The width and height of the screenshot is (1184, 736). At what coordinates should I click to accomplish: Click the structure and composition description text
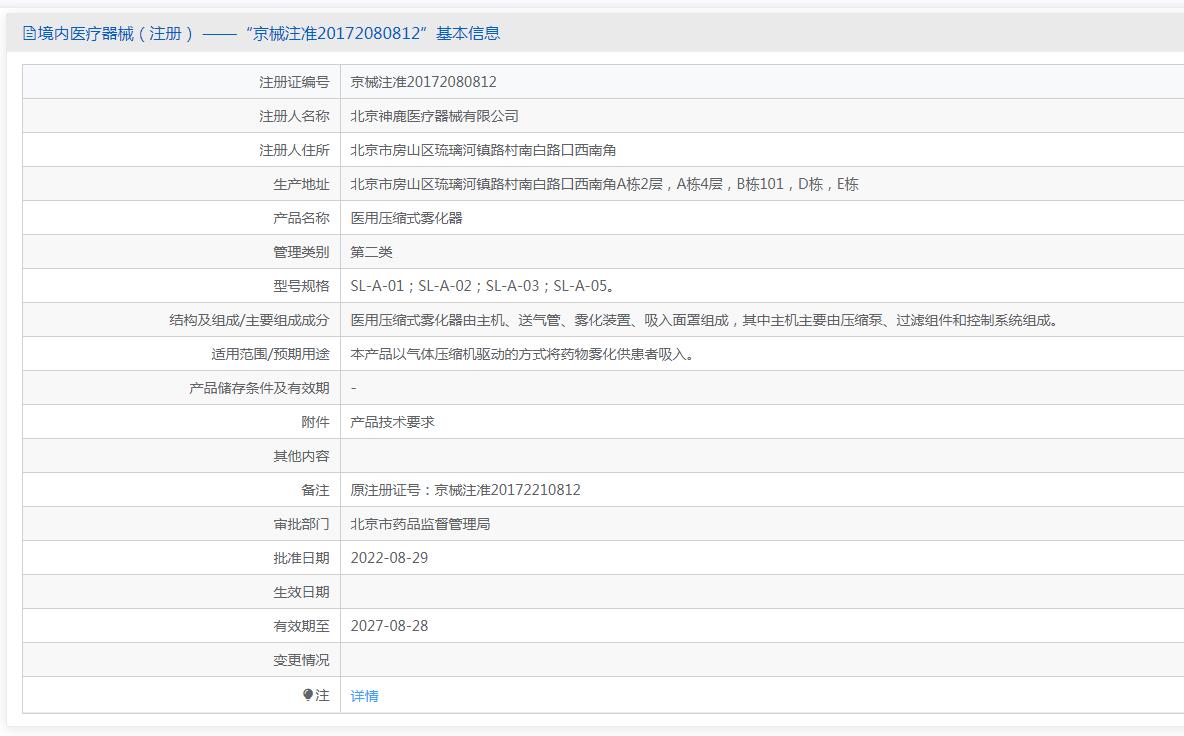click(706, 320)
